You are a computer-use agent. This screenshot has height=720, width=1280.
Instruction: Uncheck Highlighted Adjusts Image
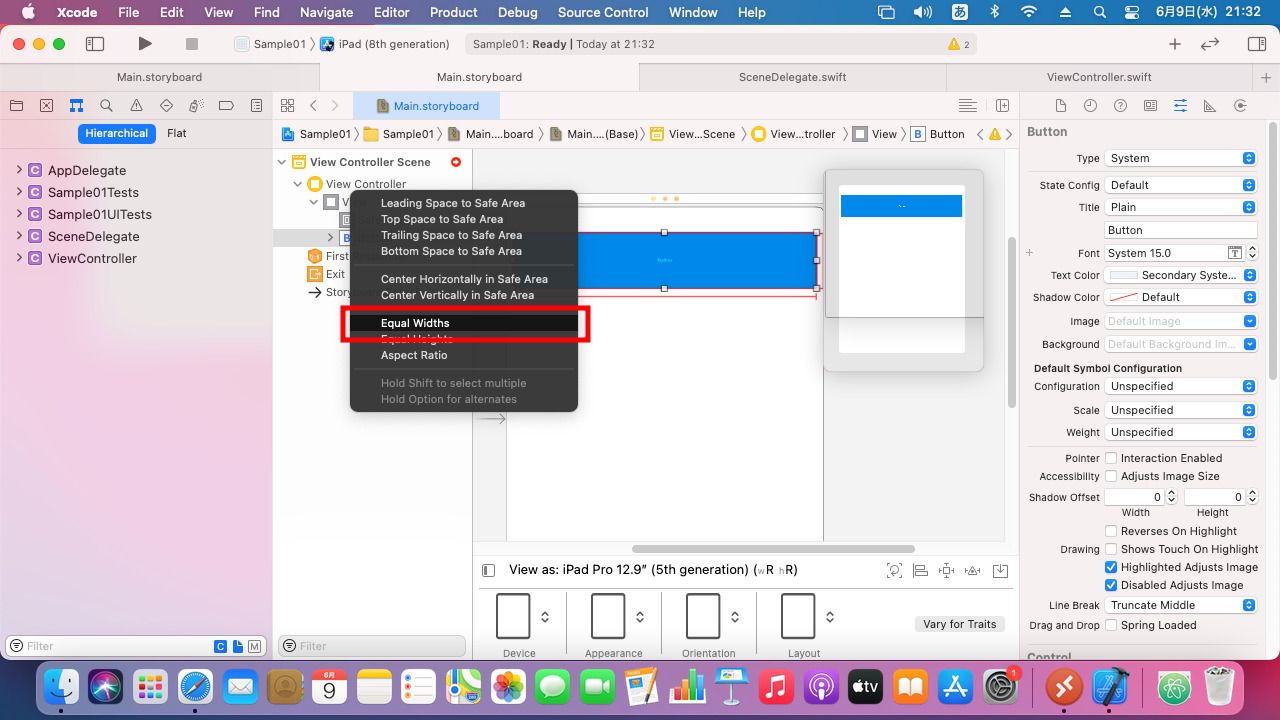point(1111,567)
